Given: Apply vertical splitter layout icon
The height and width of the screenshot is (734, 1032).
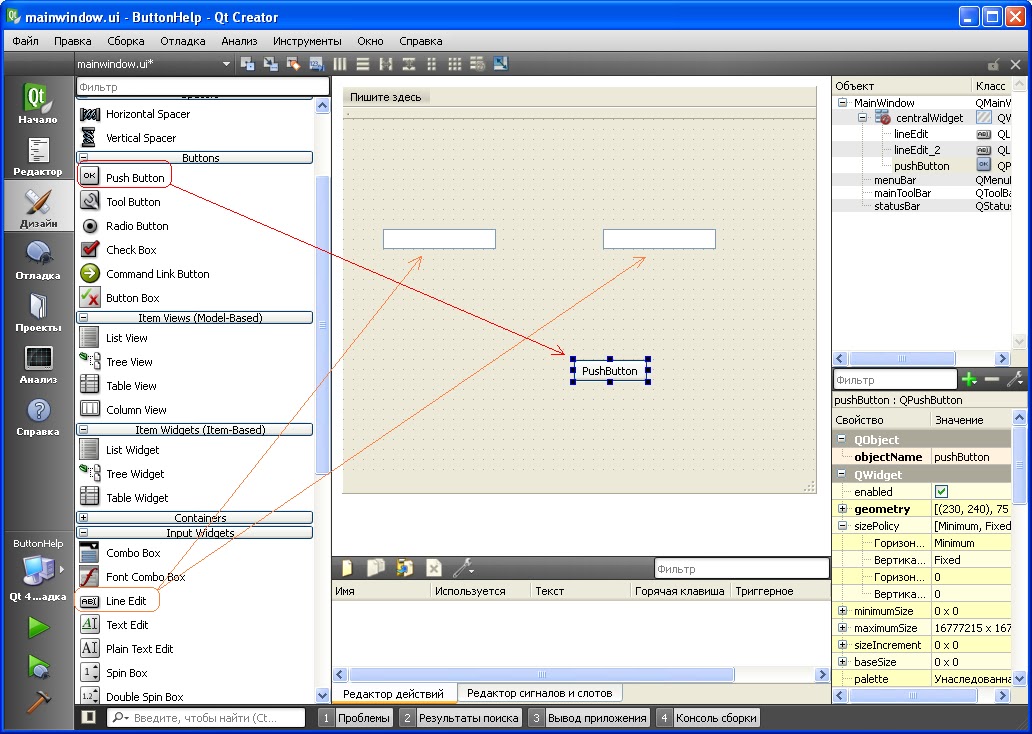Looking at the screenshot, I should pos(409,64).
